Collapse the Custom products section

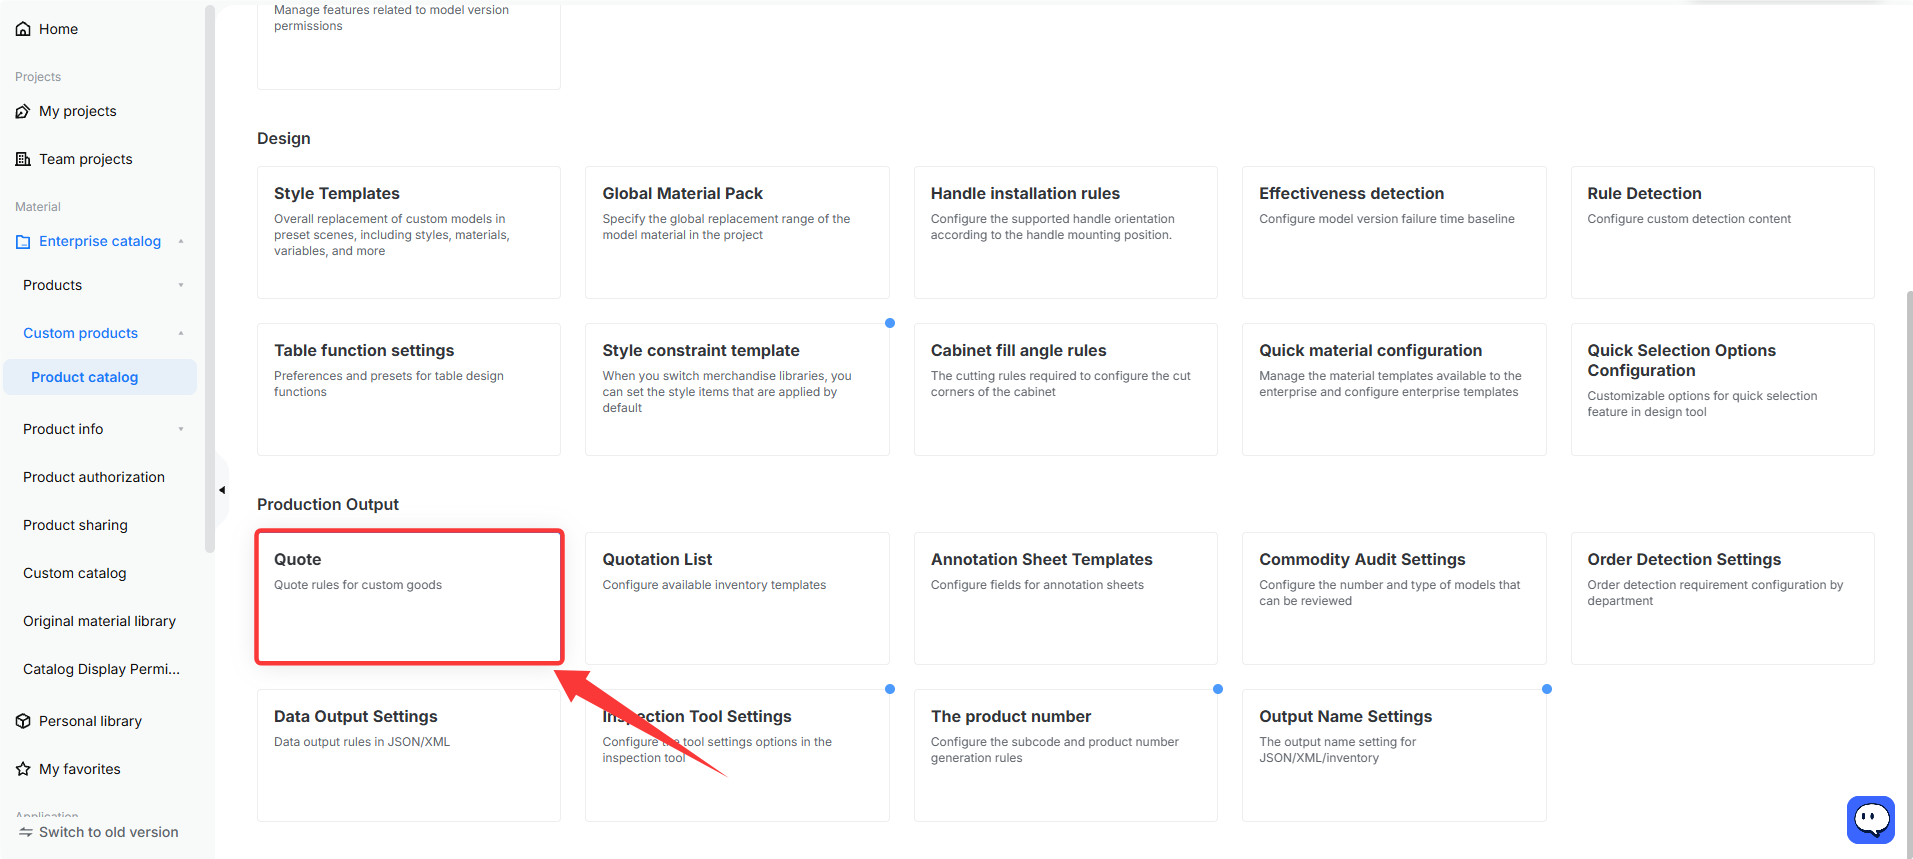point(181,333)
